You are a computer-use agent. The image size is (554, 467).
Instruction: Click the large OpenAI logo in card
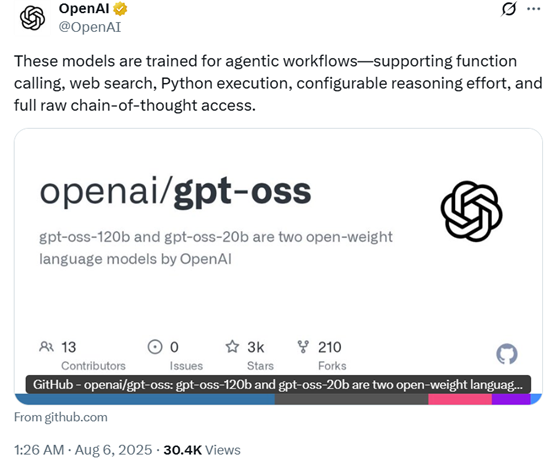coord(471,211)
